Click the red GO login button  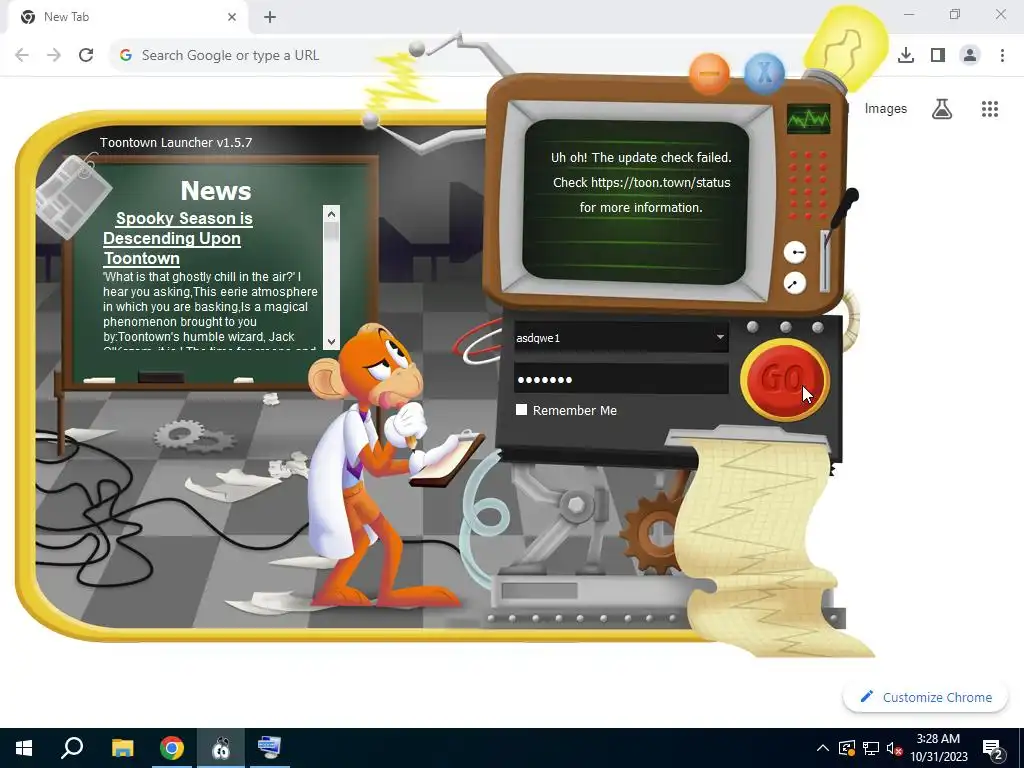[784, 379]
